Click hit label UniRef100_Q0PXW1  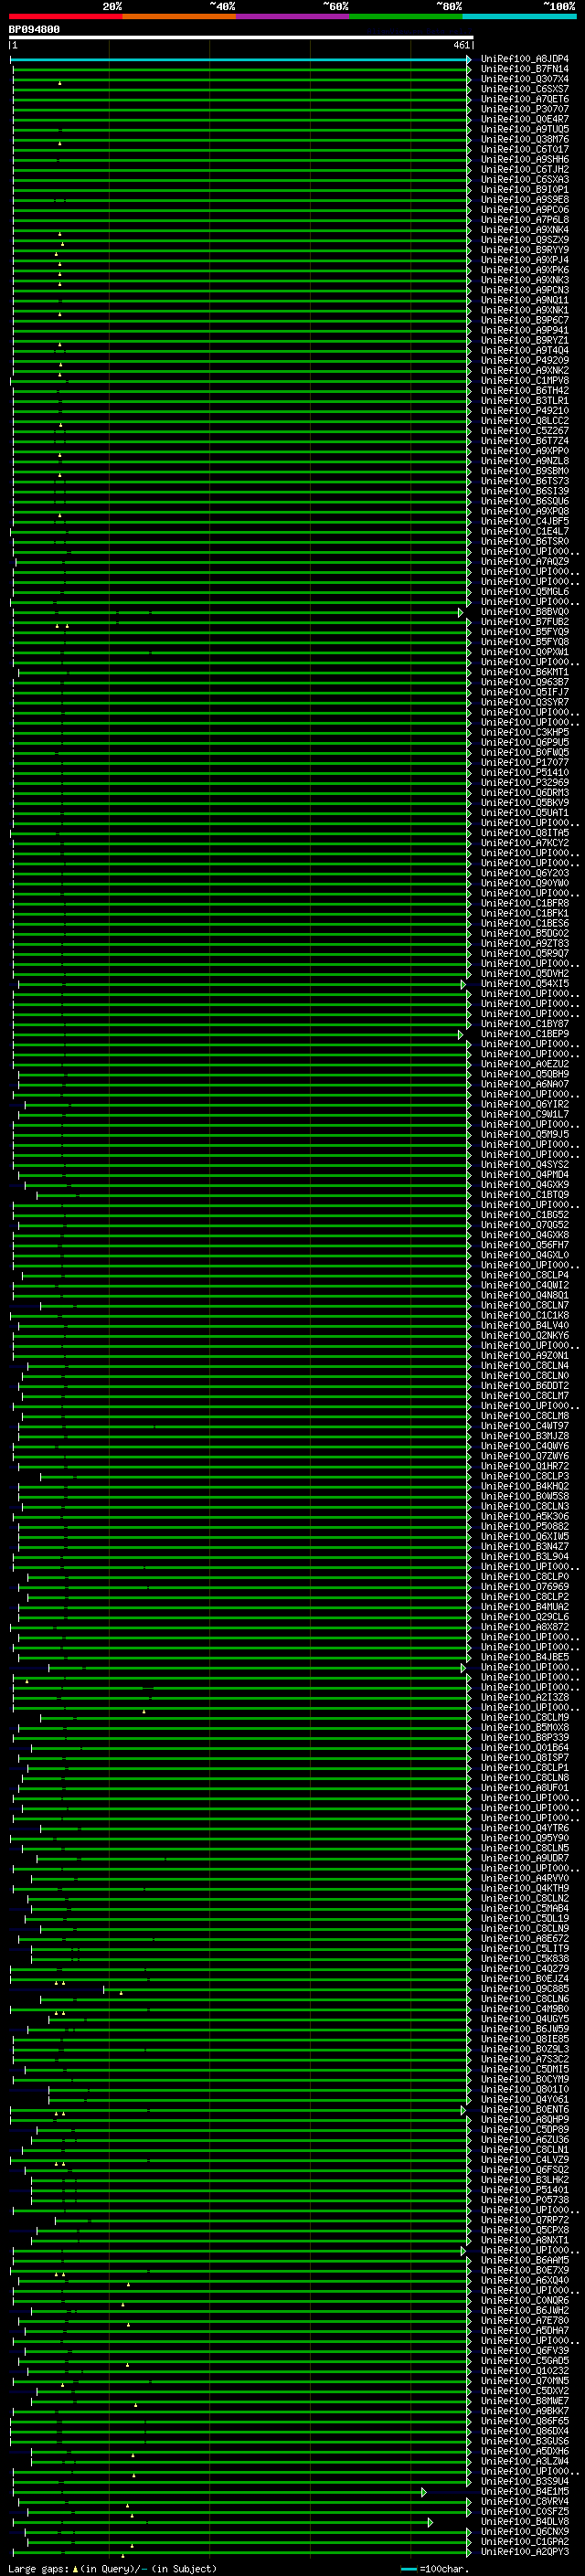[x=524, y=652]
